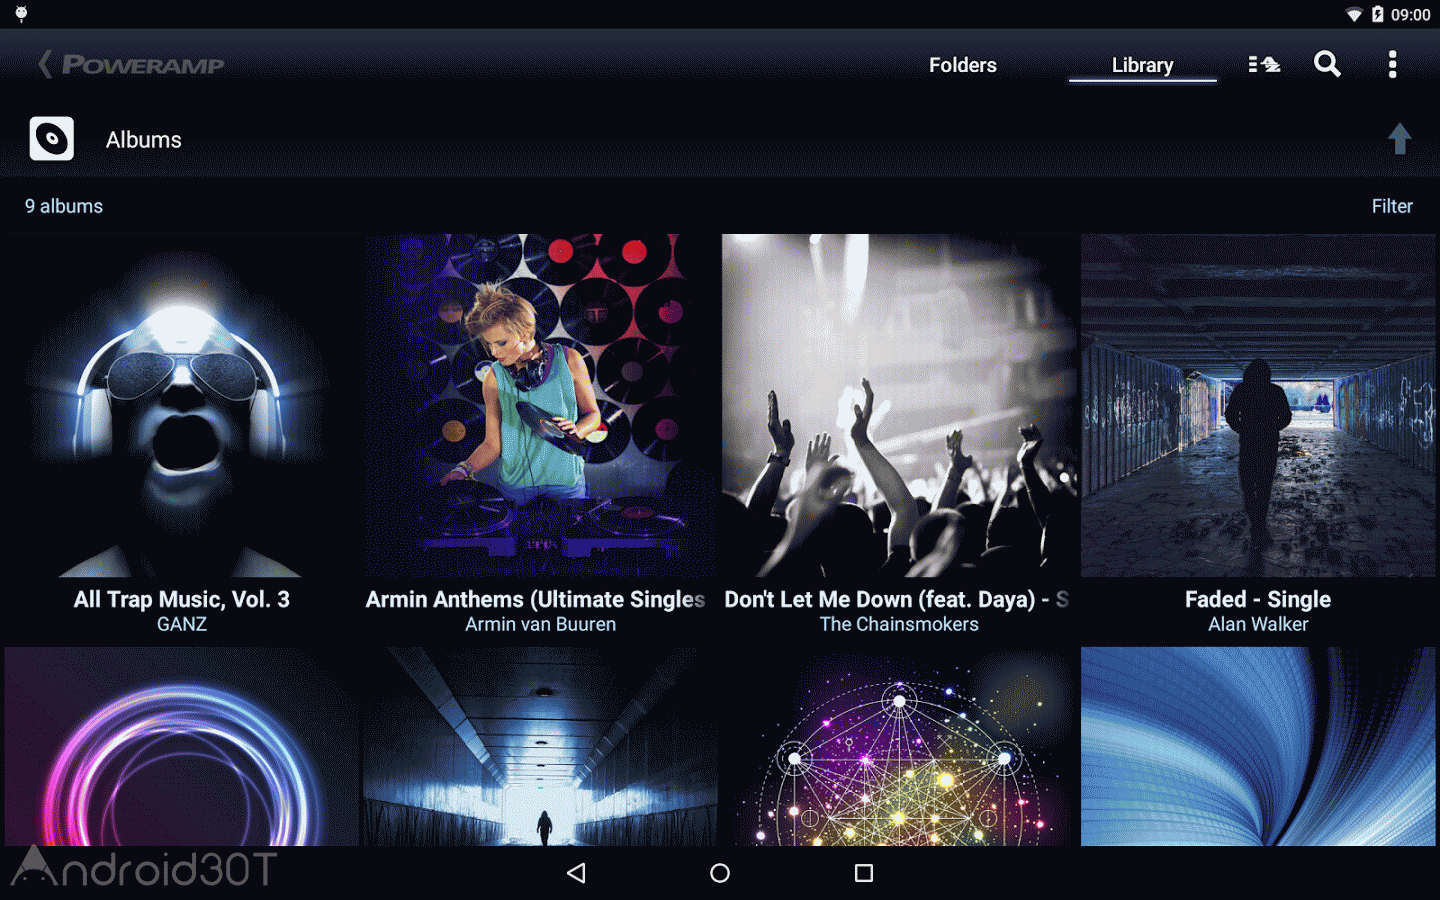Open the album with geometric constellation cover
This screenshot has height=900, width=1440.
pos(899,746)
